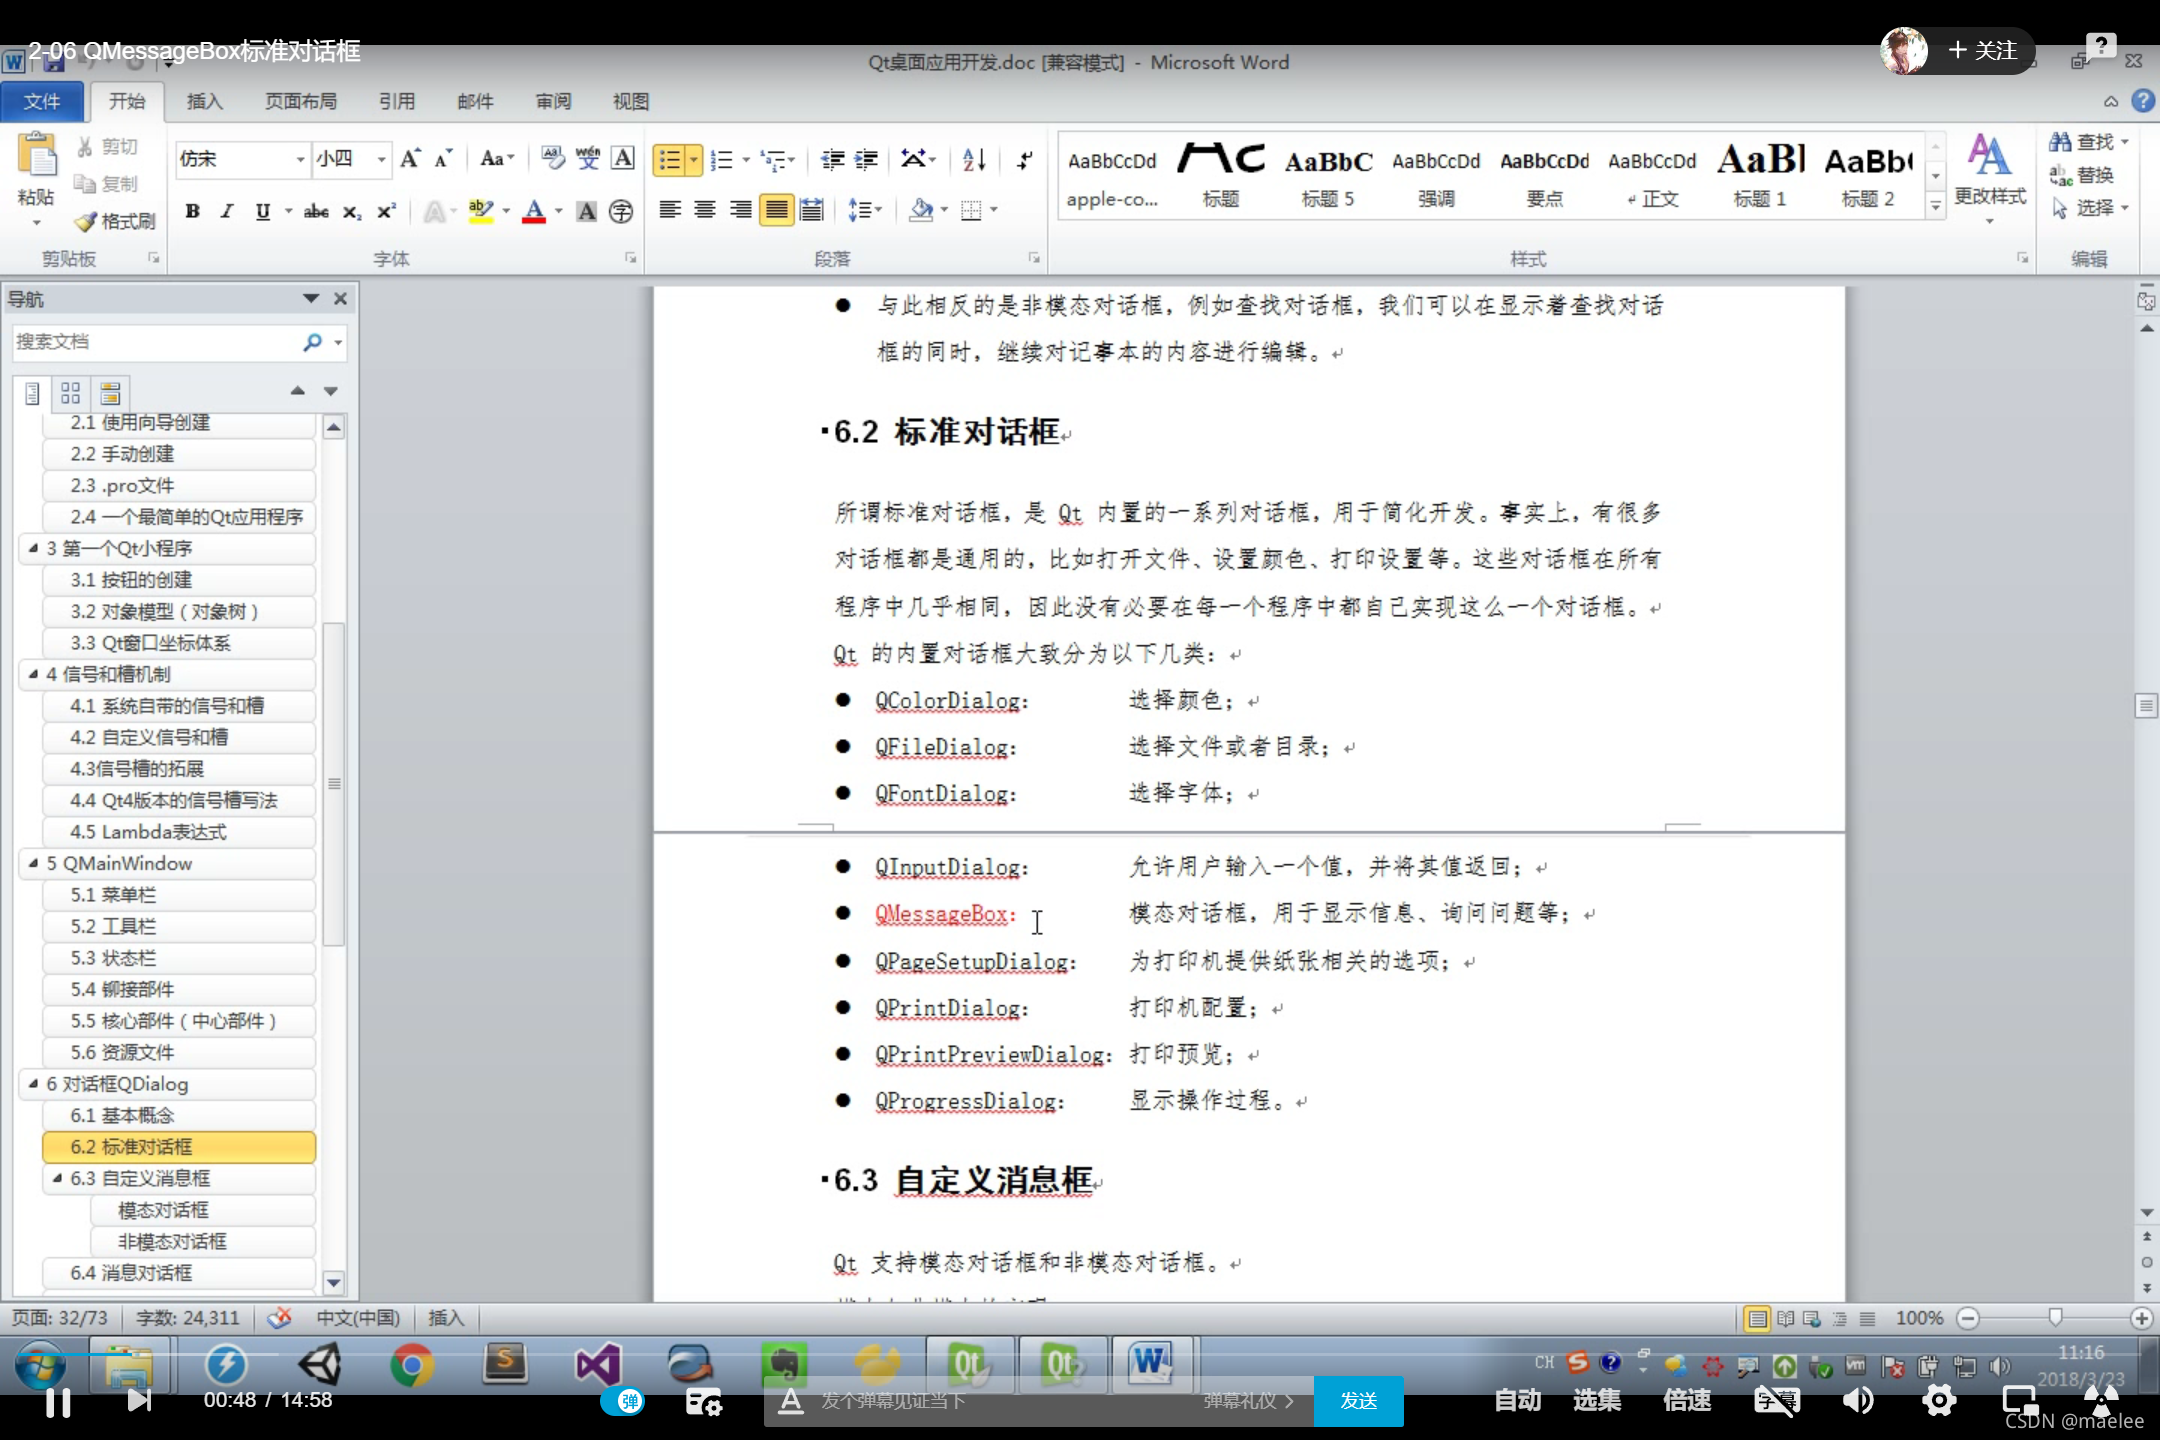Switch to browse search results icon
Image resolution: width=2160 pixels, height=1440 pixels.
(x=110, y=393)
